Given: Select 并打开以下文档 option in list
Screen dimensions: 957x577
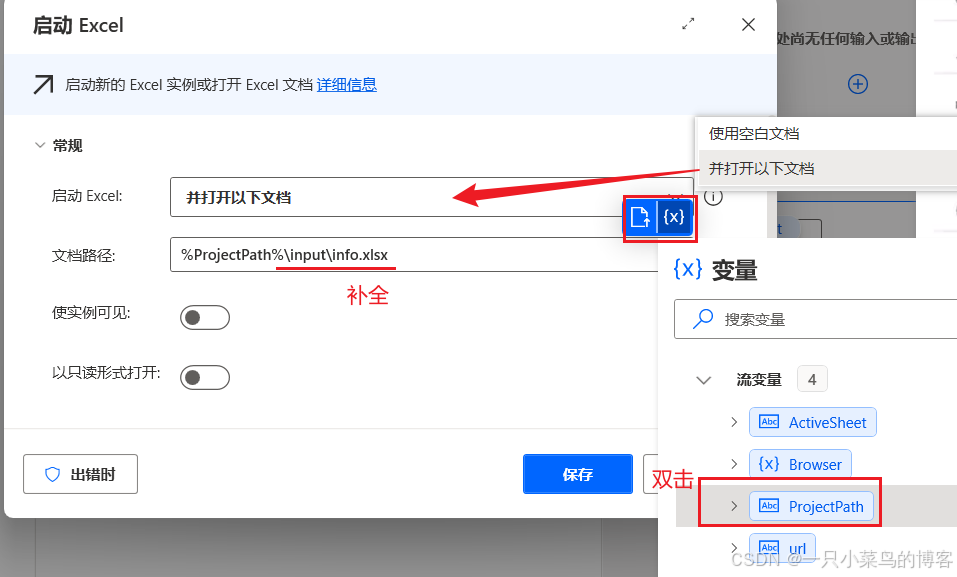Looking at the screenshot, I should click(x=827, y=168).
